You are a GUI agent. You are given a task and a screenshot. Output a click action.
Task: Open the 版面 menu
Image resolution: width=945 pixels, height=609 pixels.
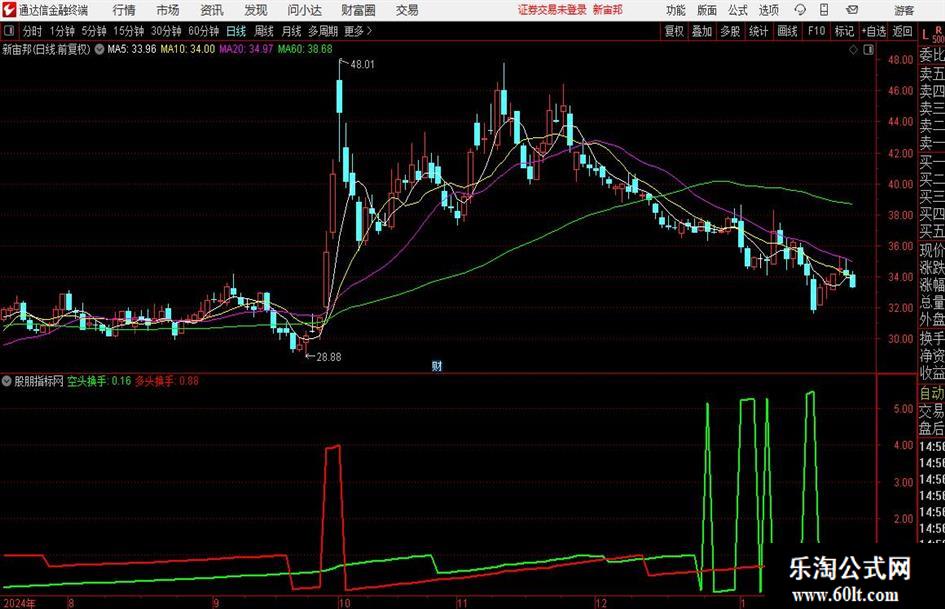(x=707, y=10)
